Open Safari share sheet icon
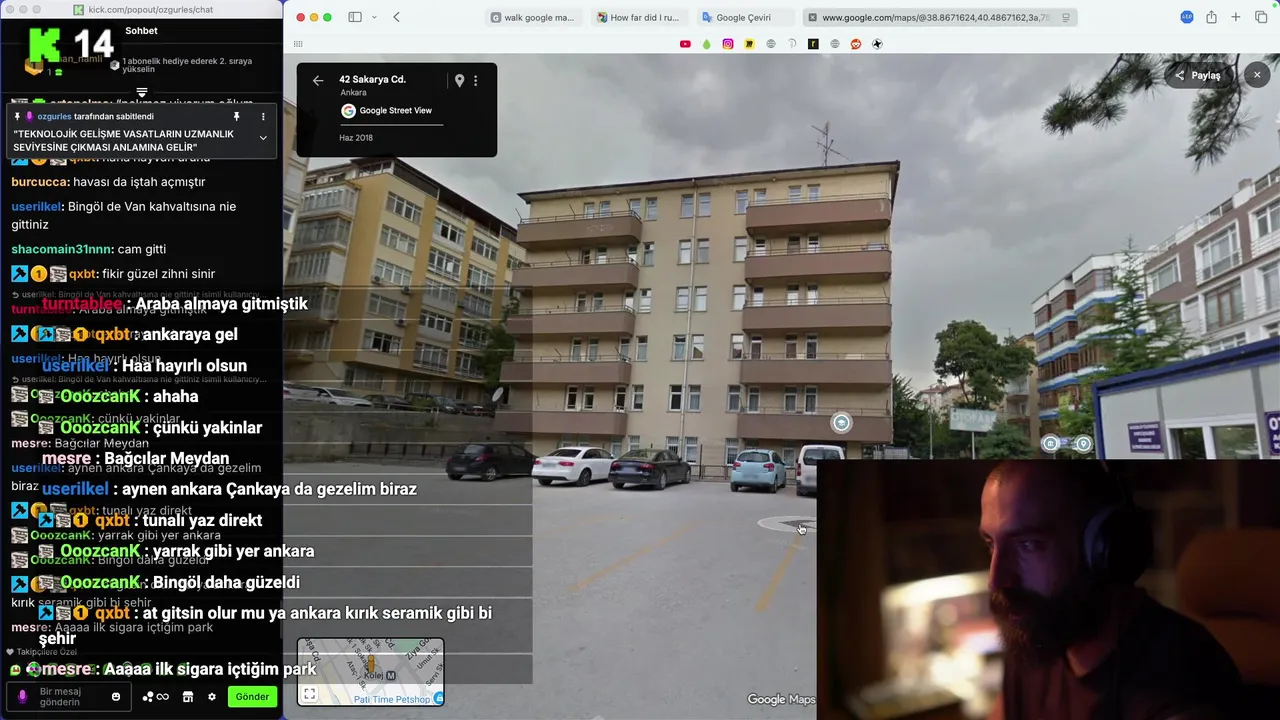 point(1211,17)
